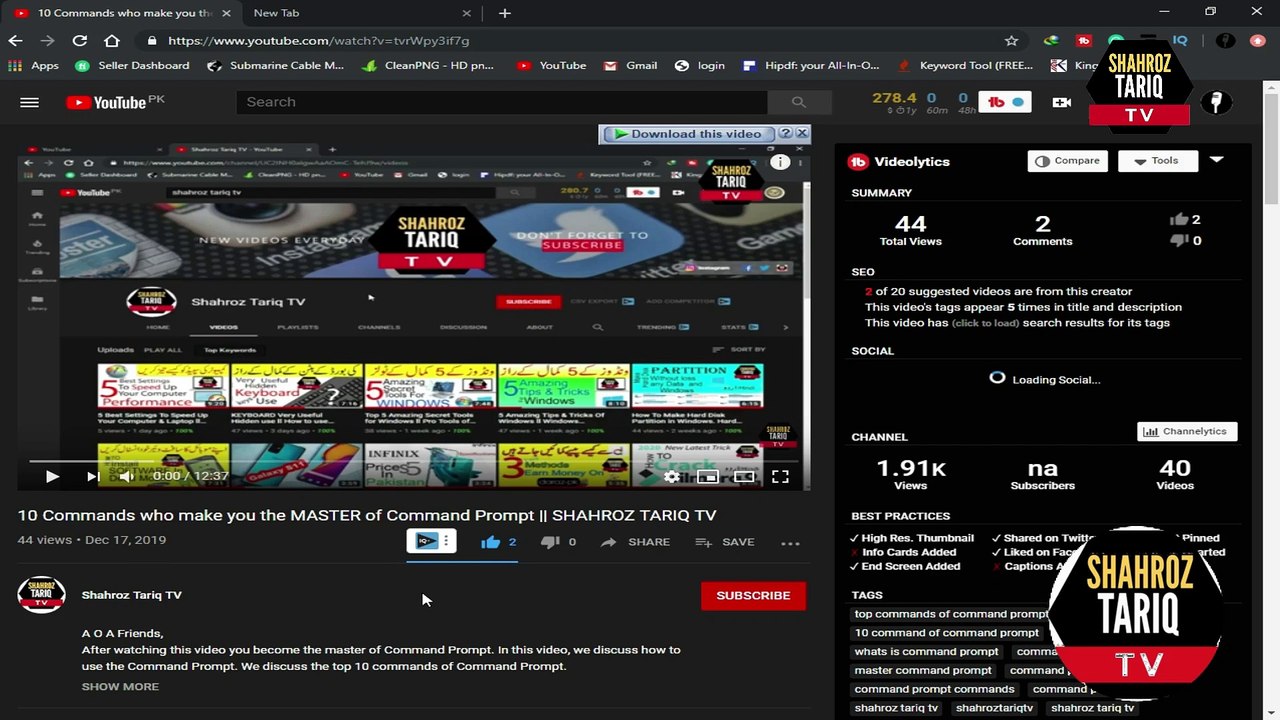Click the video info icon in player

tap(780, 162)
